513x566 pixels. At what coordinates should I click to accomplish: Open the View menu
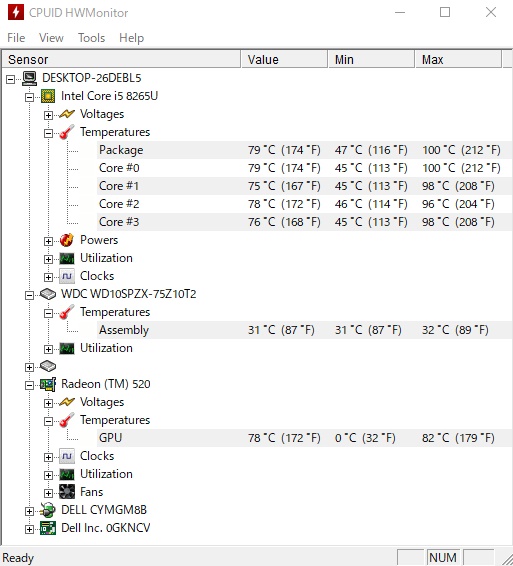[51, 38]
